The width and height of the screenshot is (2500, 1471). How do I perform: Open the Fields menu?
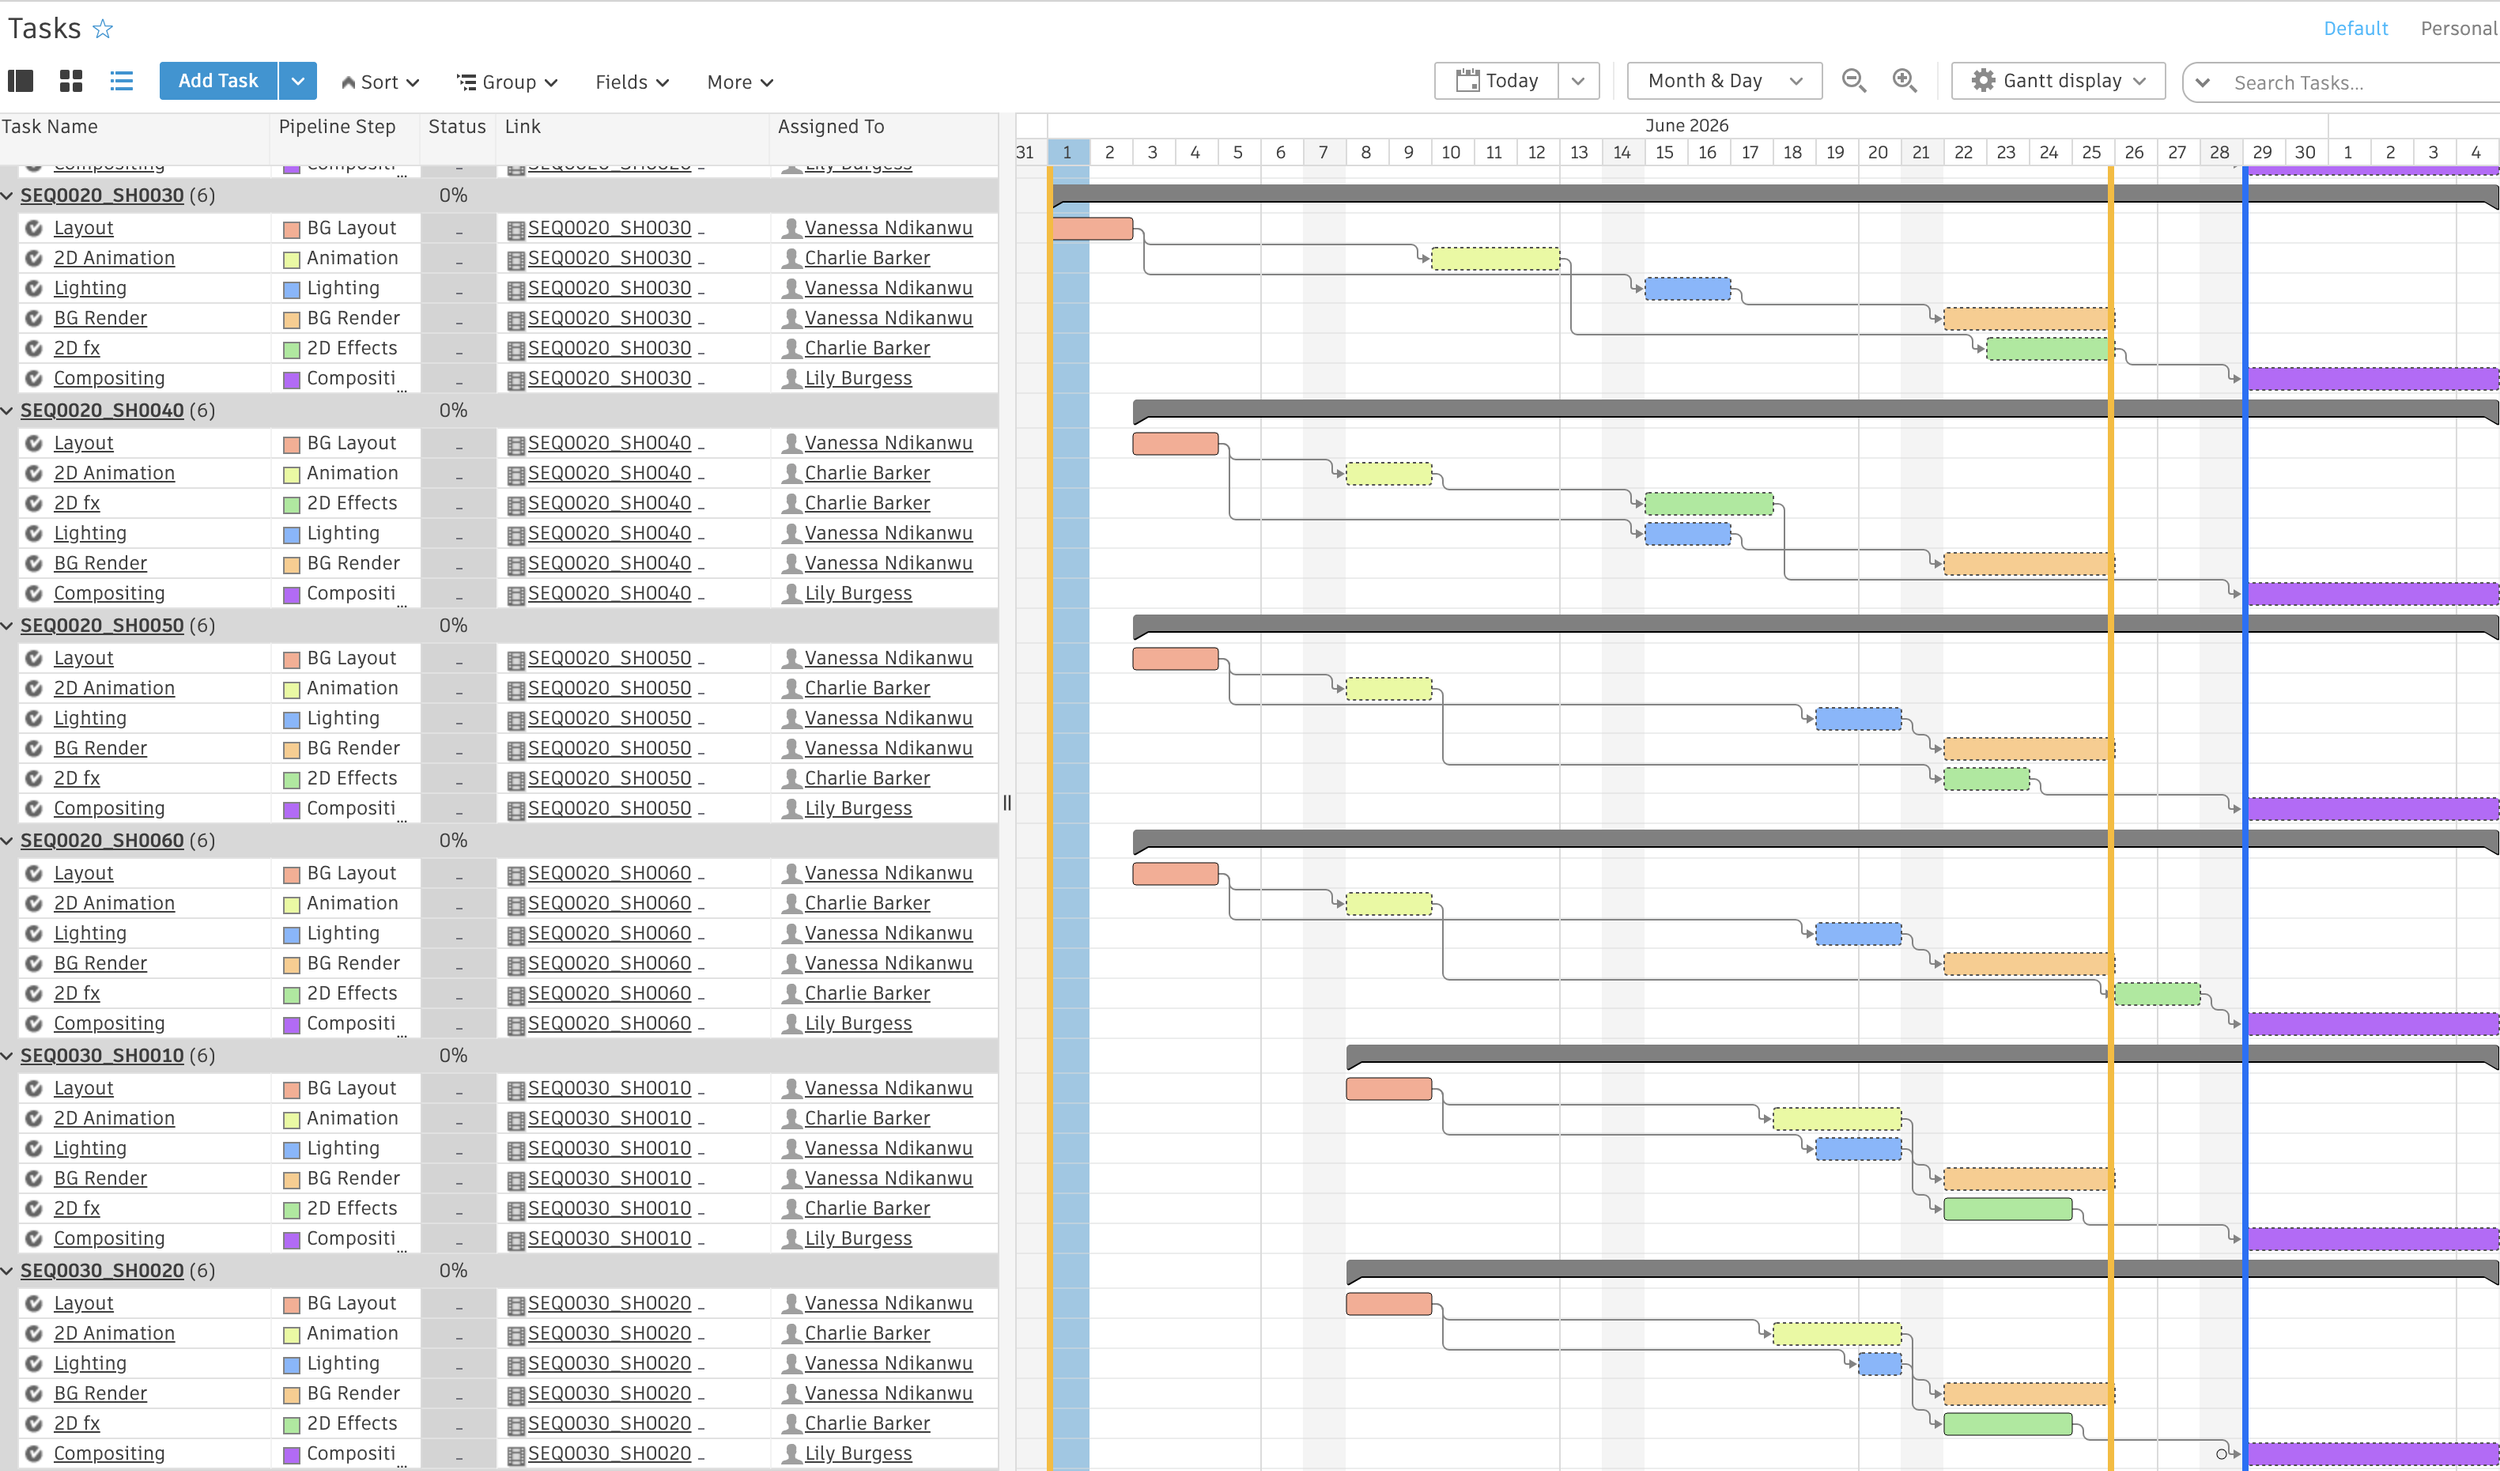(x=632, y=82)
